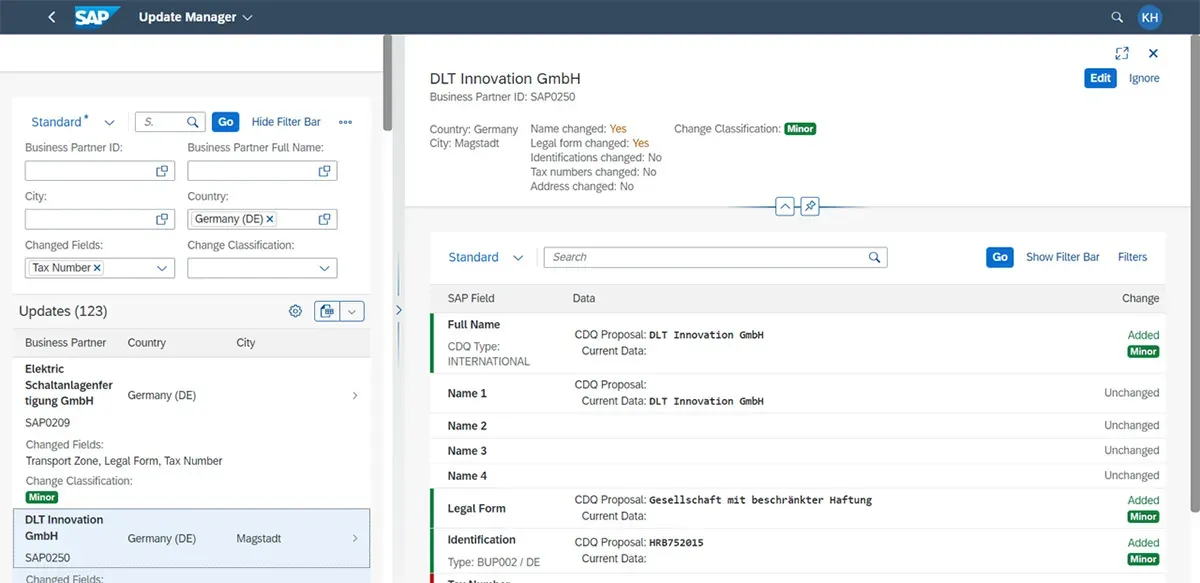
Task: Expand the Changed Fields dropdown
Action: pyautogui.click(x=162, y=268)
